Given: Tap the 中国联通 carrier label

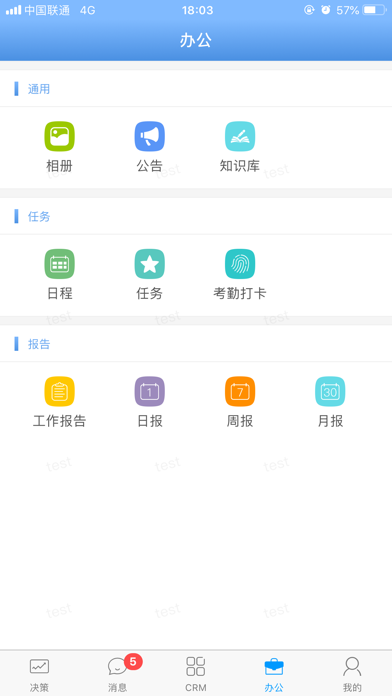Looking at the screenshot, I should tap(47, 10).
